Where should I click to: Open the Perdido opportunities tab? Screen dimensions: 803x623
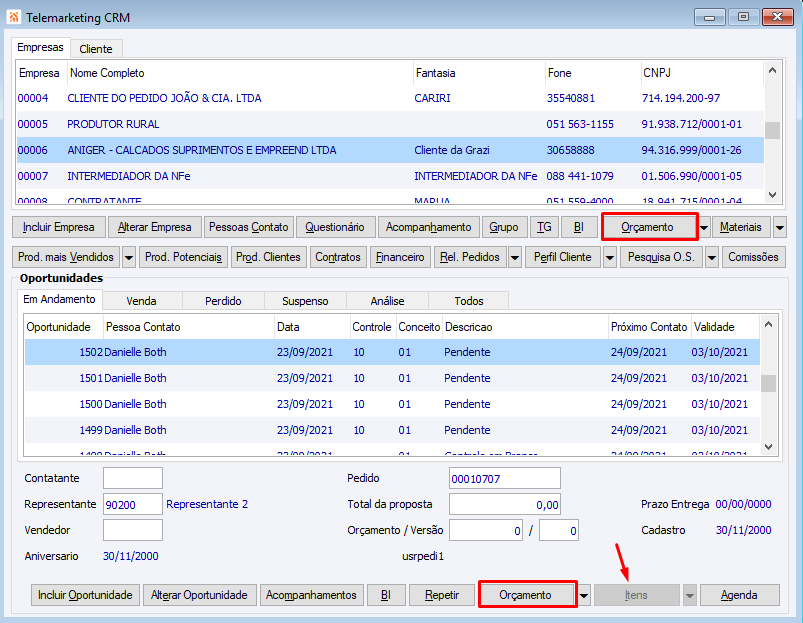(x=223, y=300)
